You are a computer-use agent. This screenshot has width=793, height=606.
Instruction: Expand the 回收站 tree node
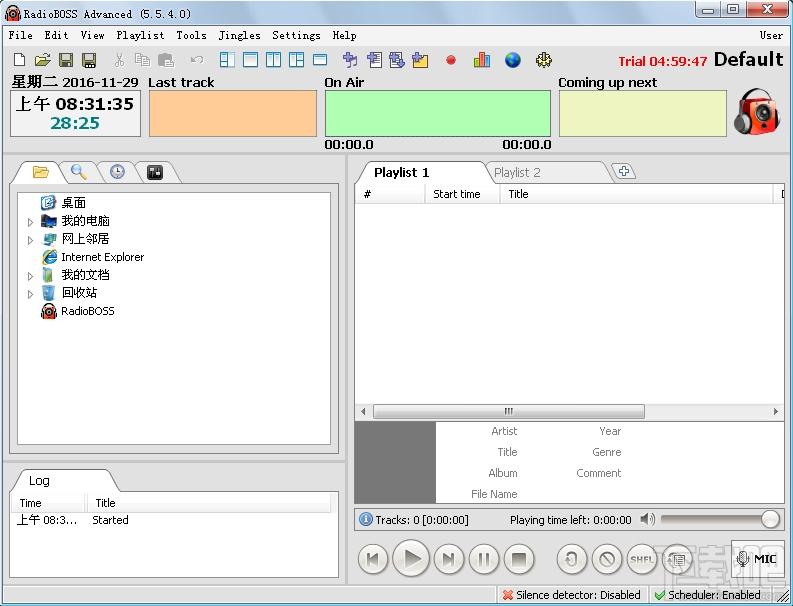(x=30, y=294)
